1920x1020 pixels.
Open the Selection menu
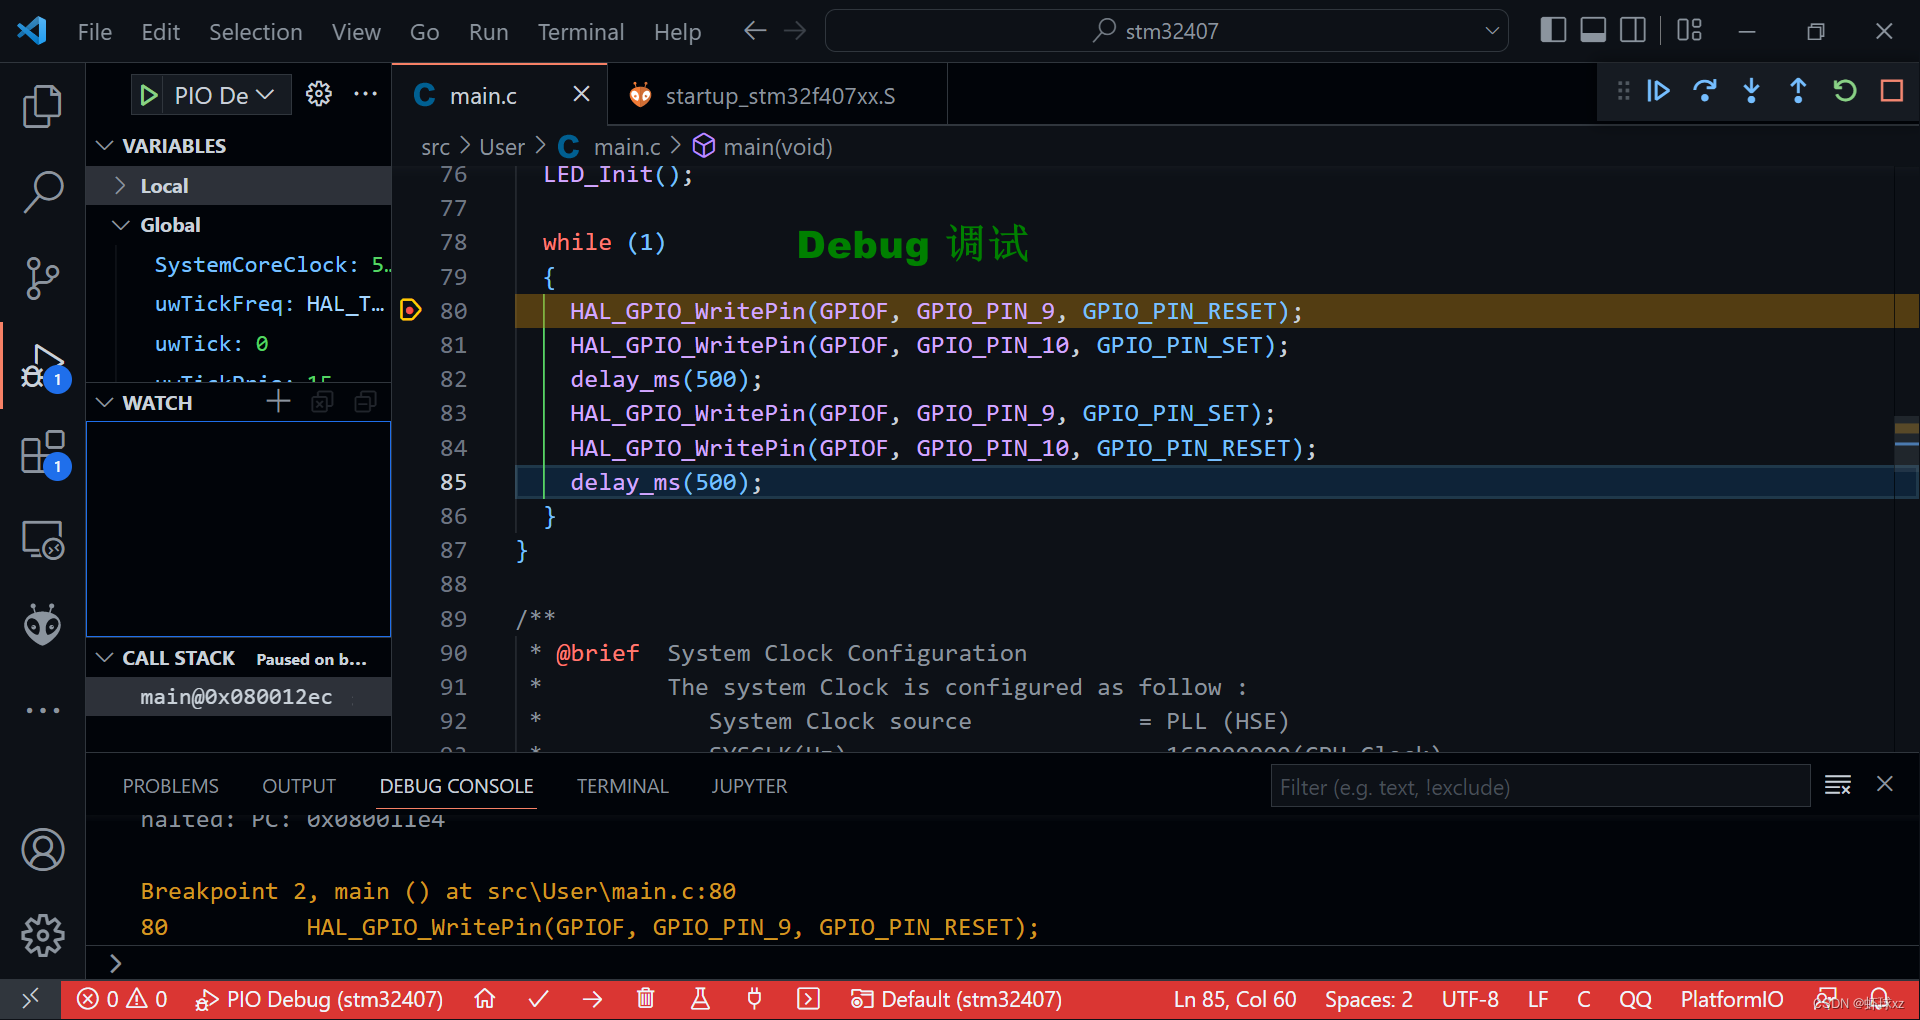[255, 32]
